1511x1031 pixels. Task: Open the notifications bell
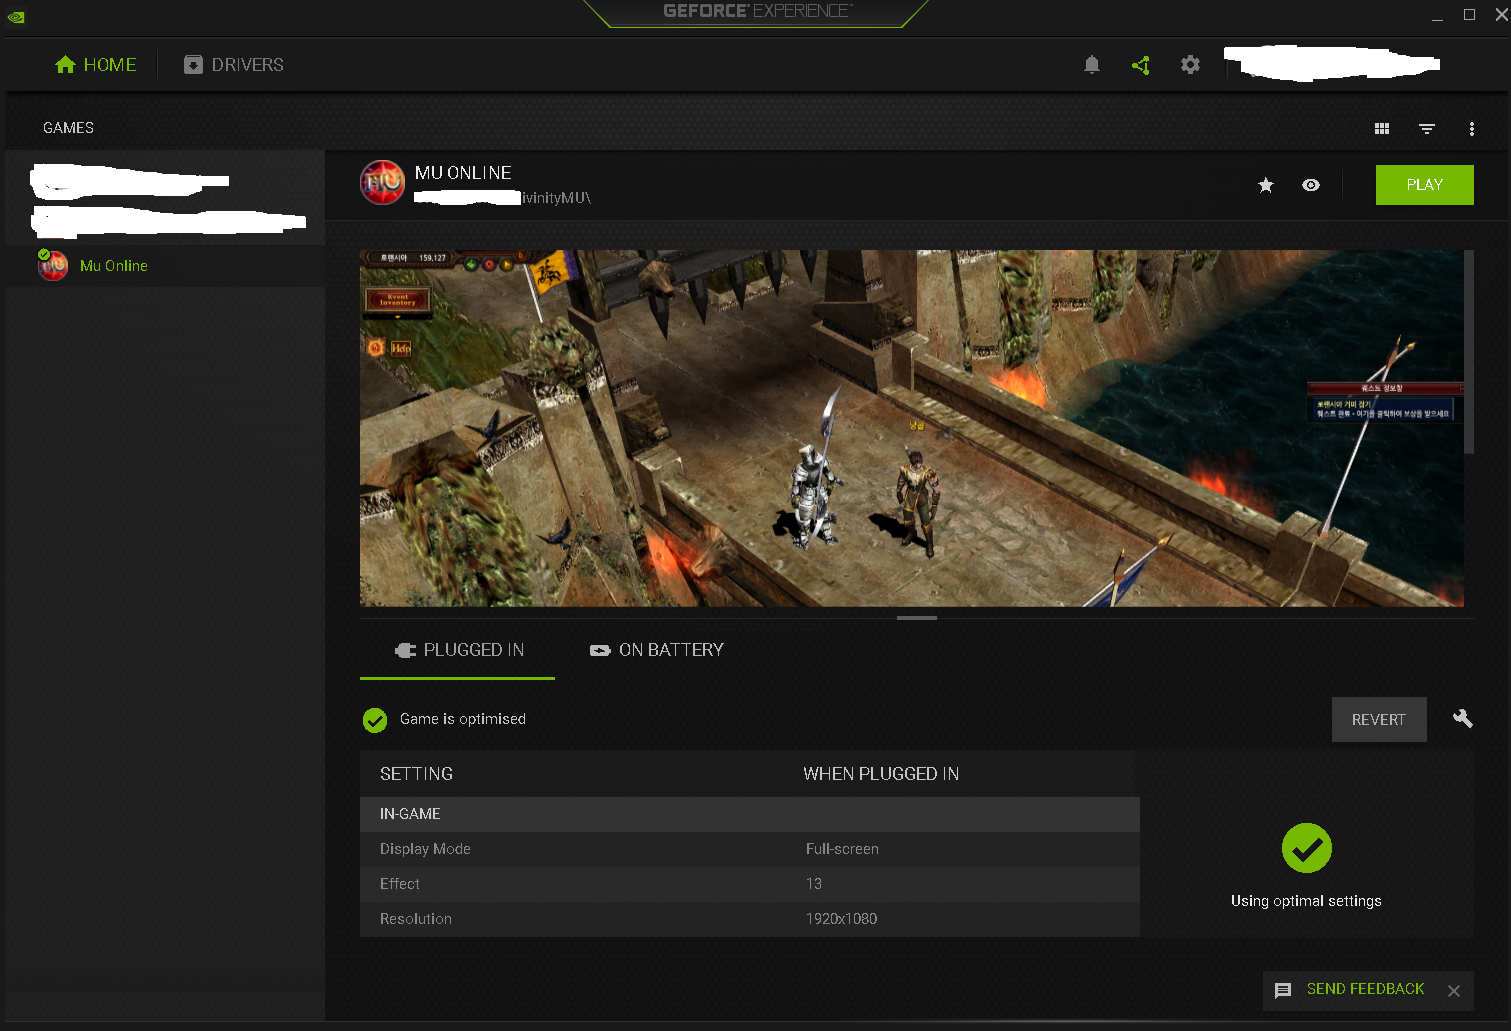pyautogui.click(x=1092, y=65)
